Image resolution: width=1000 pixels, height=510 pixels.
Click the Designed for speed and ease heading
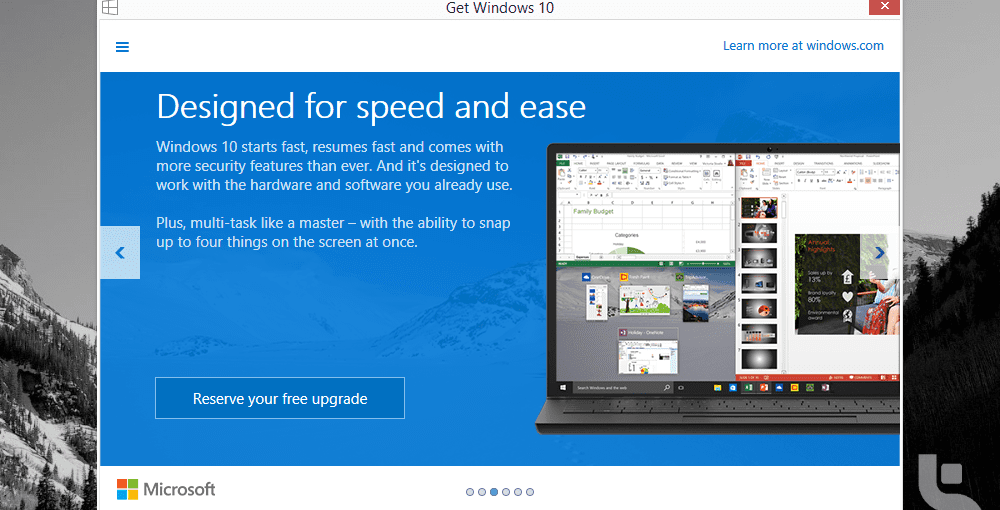tap(371, 106)
